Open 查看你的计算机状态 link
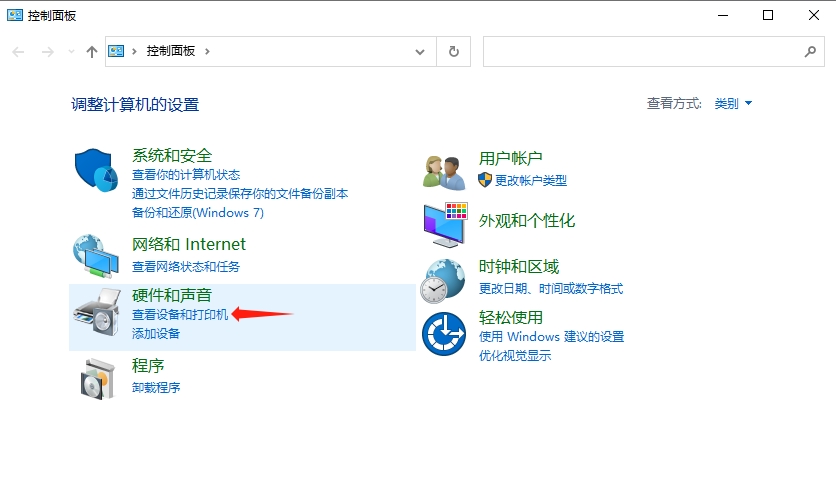 tap(186, 174)
